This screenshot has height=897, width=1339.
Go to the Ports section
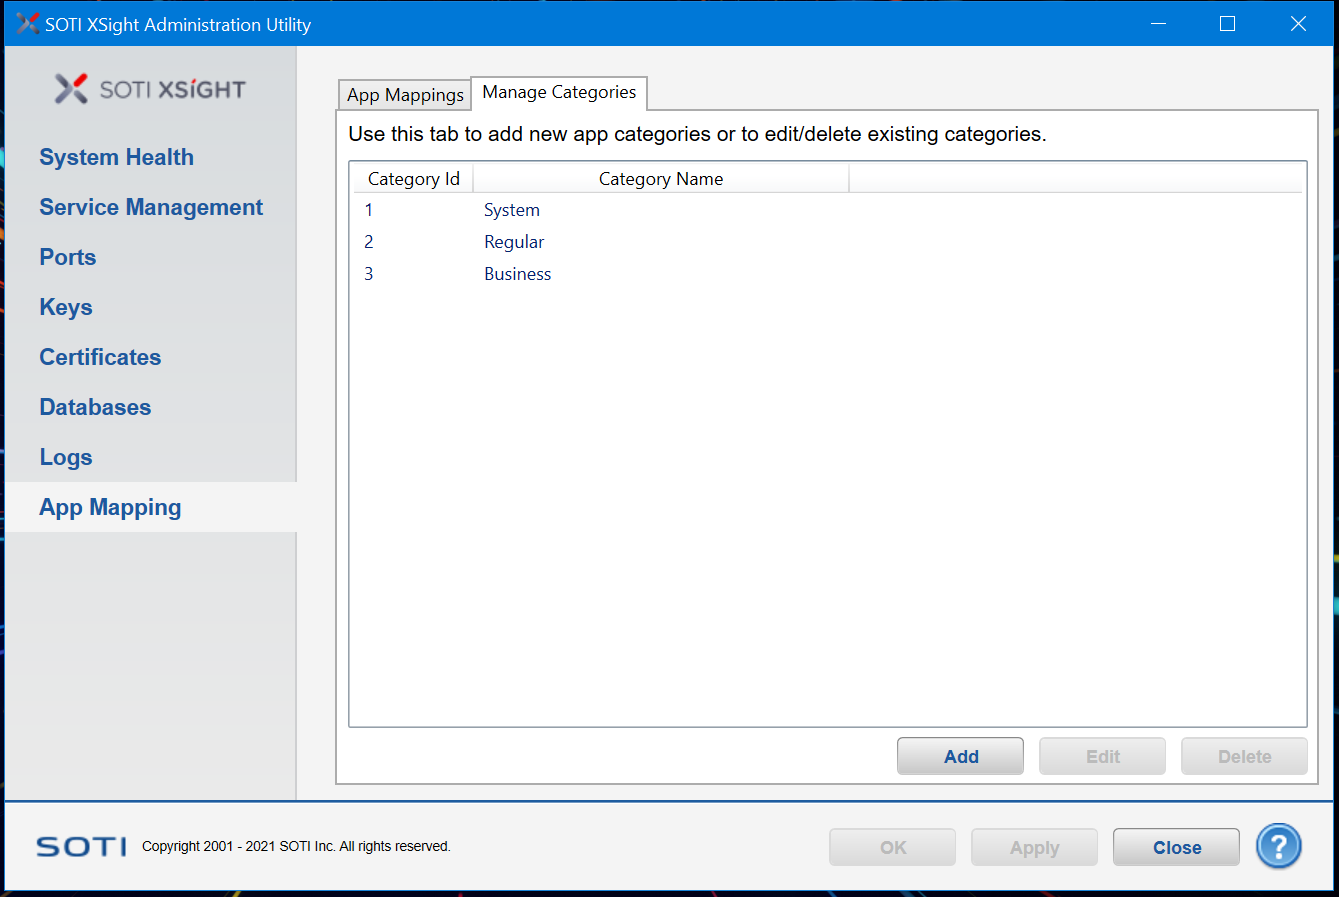(x=68, y=257)
